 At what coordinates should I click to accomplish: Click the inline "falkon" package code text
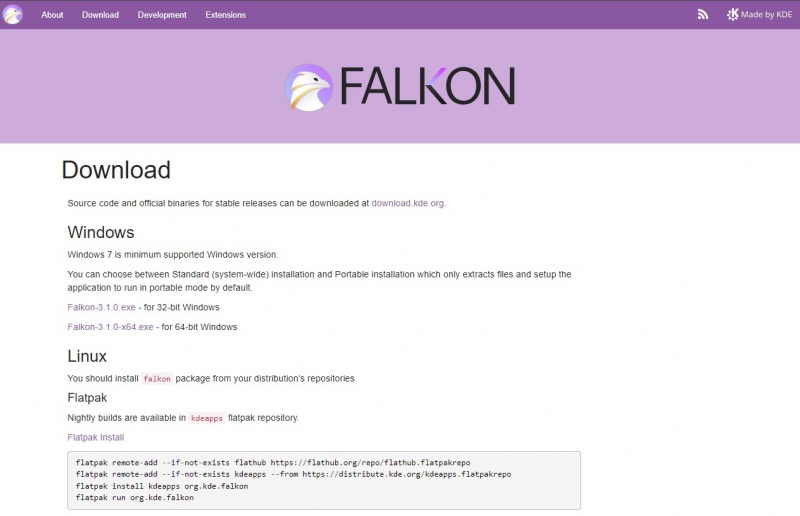(157, 379)
